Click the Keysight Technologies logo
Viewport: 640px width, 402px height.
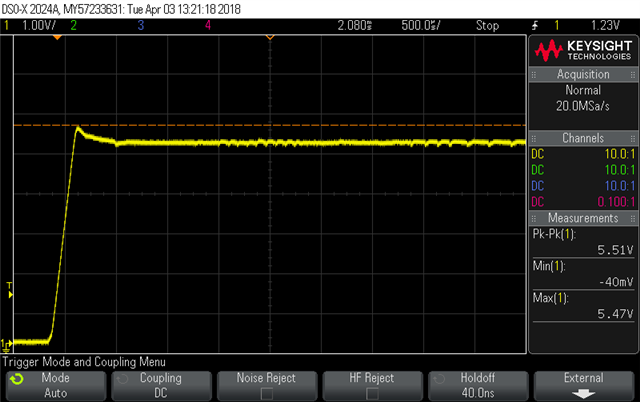tap(583, 51)
